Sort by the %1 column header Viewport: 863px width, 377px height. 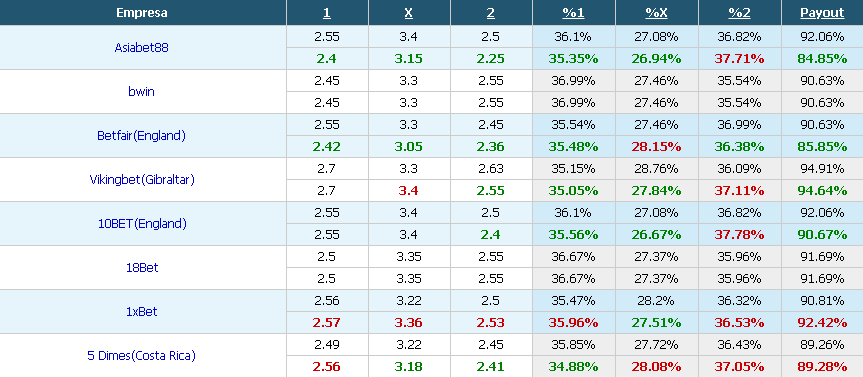pos(573,13)
